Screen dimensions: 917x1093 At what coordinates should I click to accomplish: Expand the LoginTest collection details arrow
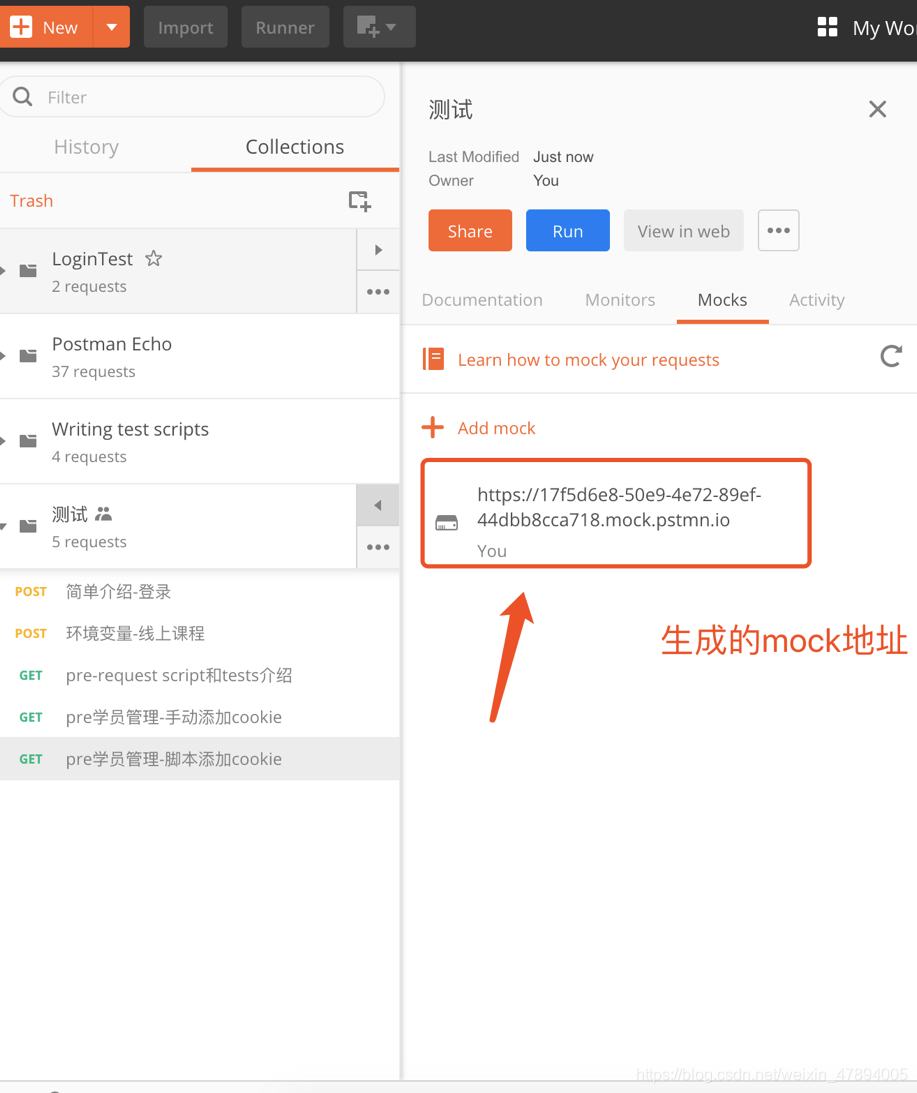click(x=378, y=250)
